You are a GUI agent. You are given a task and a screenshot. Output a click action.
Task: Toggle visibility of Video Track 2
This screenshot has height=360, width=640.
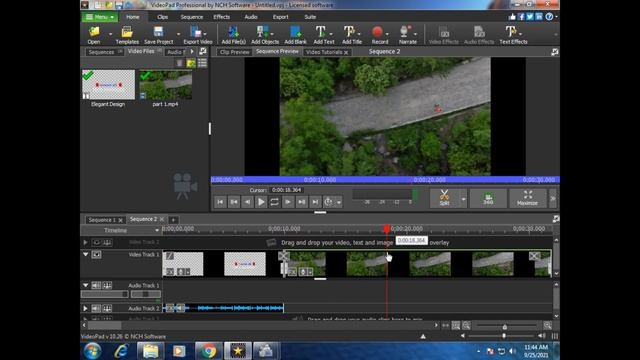(96, 242)
